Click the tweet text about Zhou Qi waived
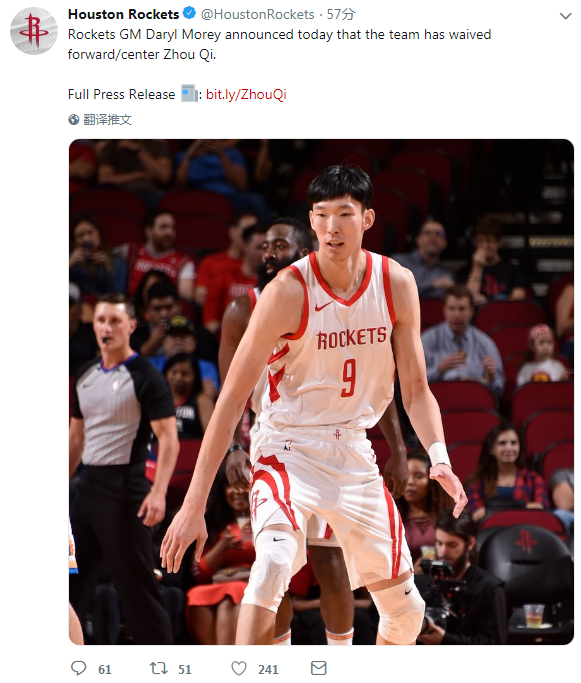The width and height of the screenshot is (581, 683). coord(280,44)
